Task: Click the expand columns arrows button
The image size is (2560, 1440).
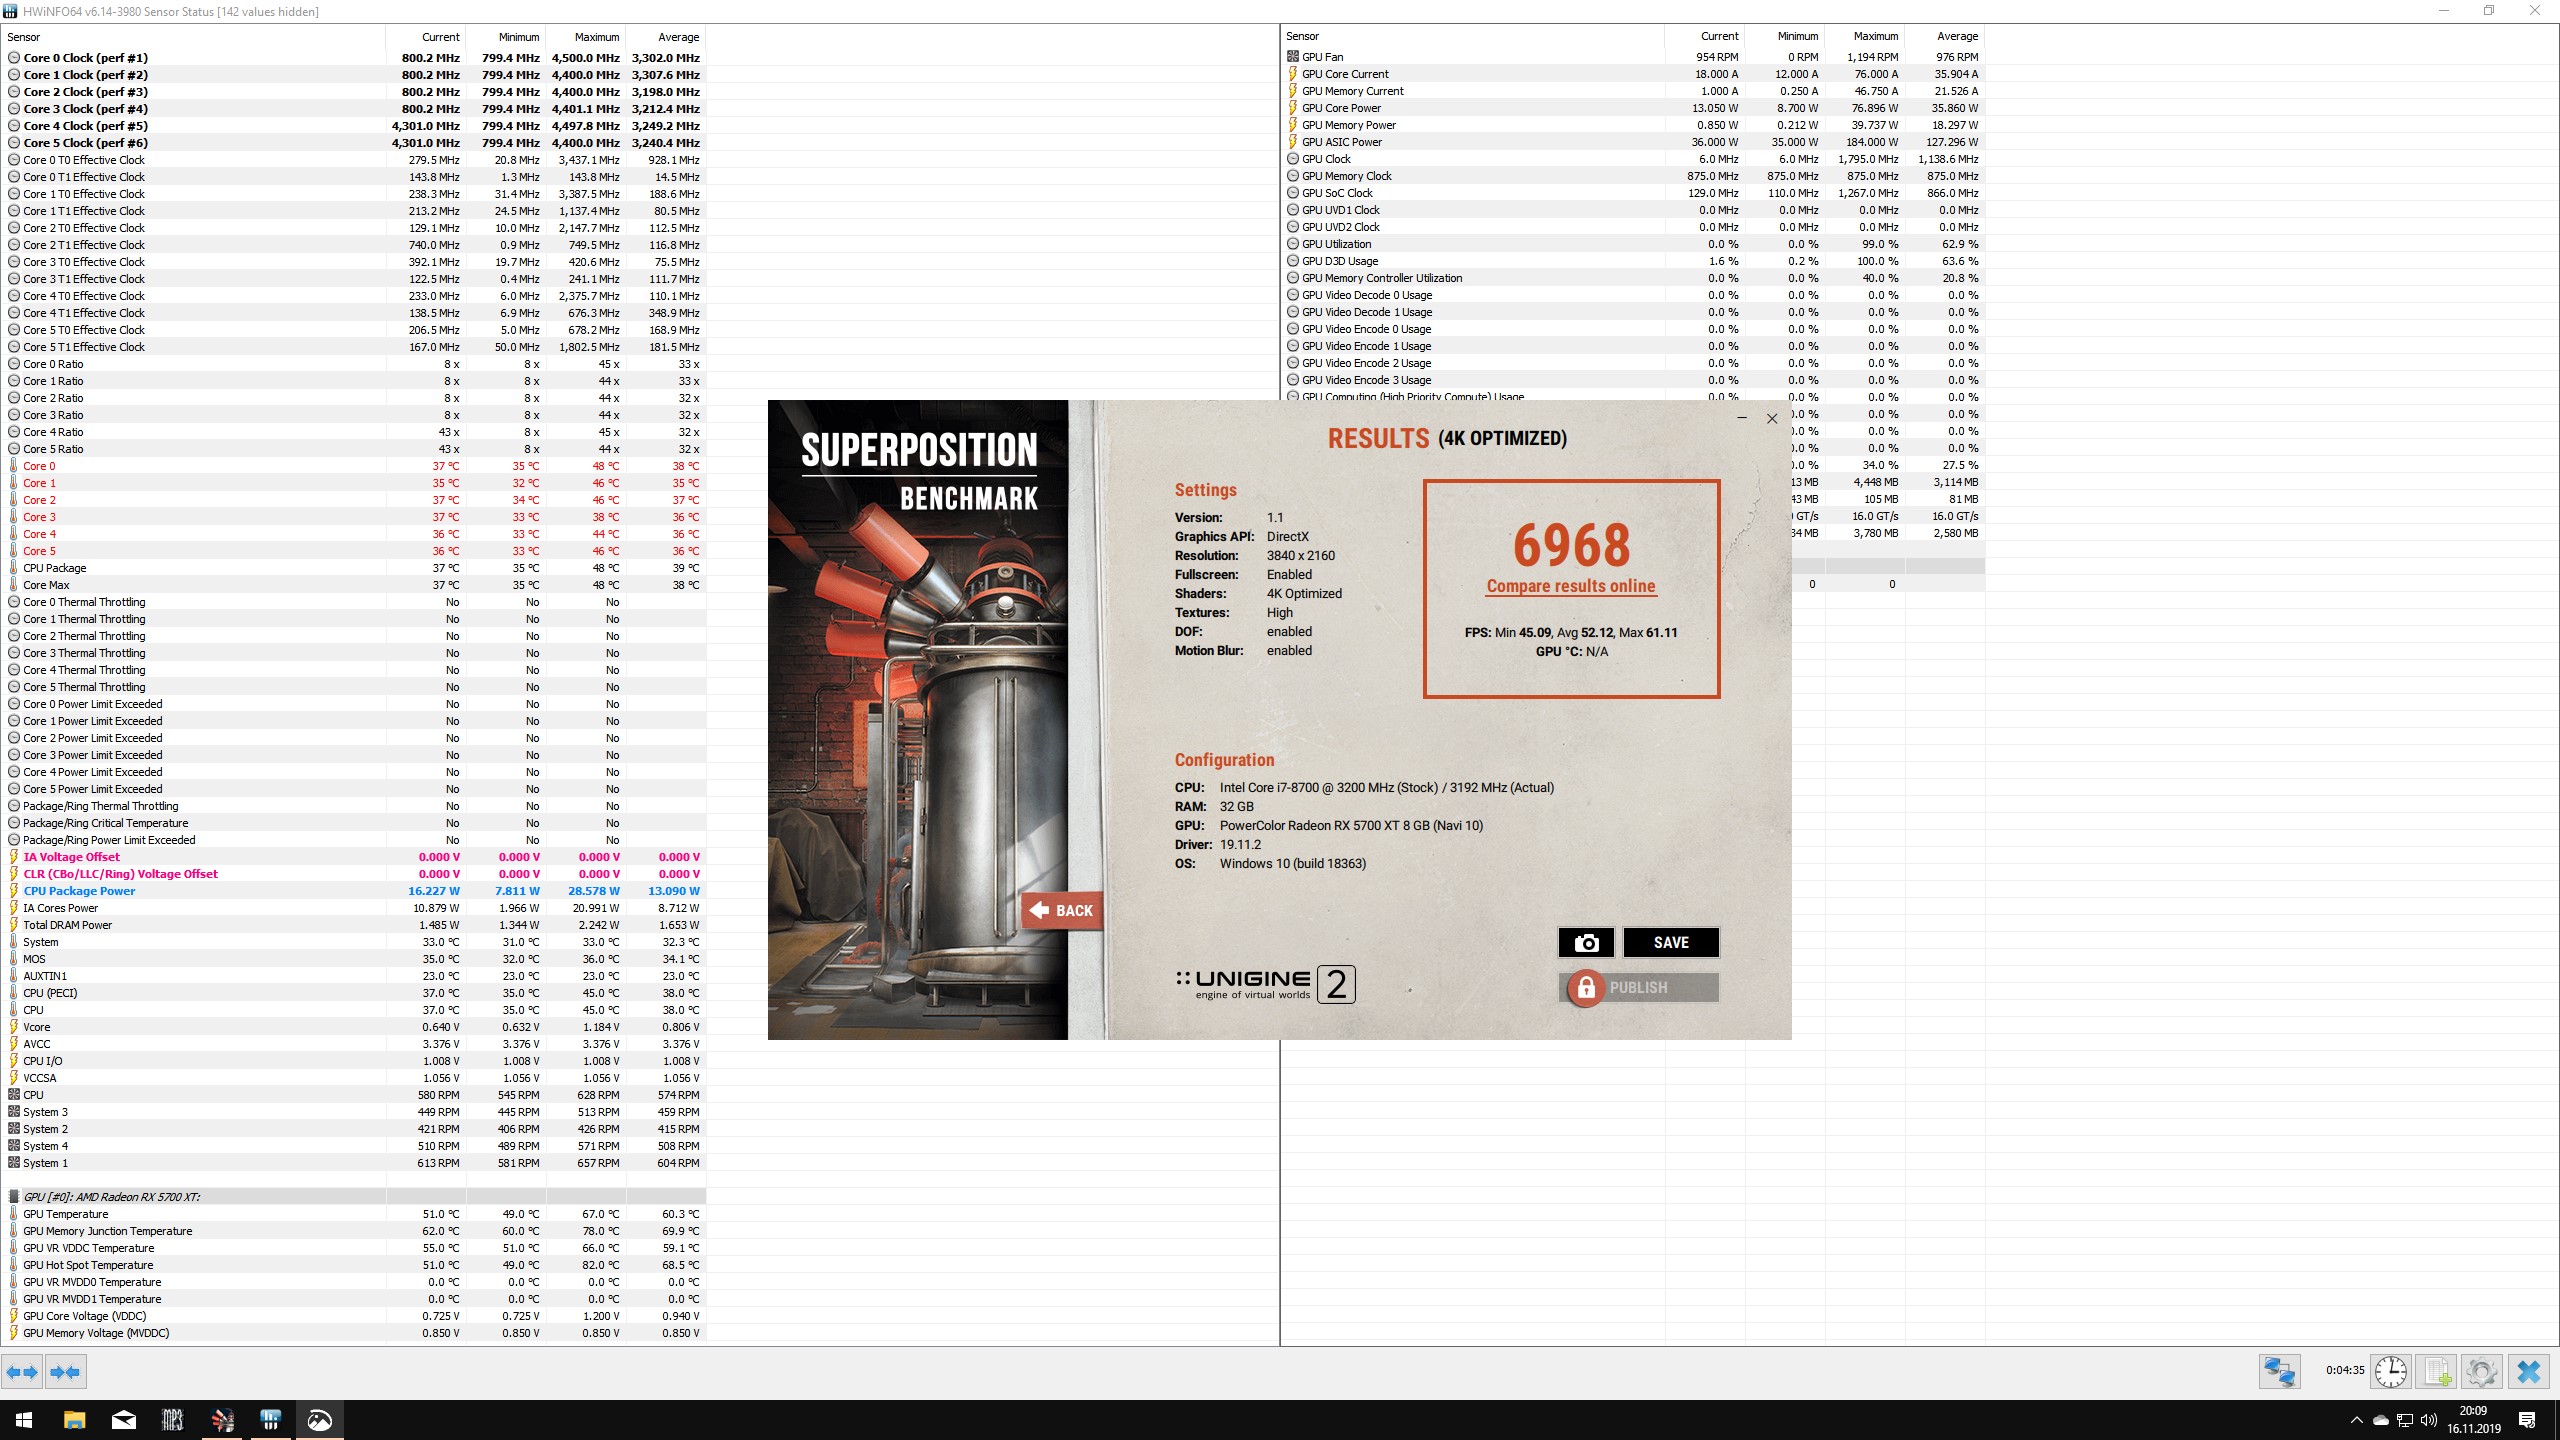Action: (22, 1372)
